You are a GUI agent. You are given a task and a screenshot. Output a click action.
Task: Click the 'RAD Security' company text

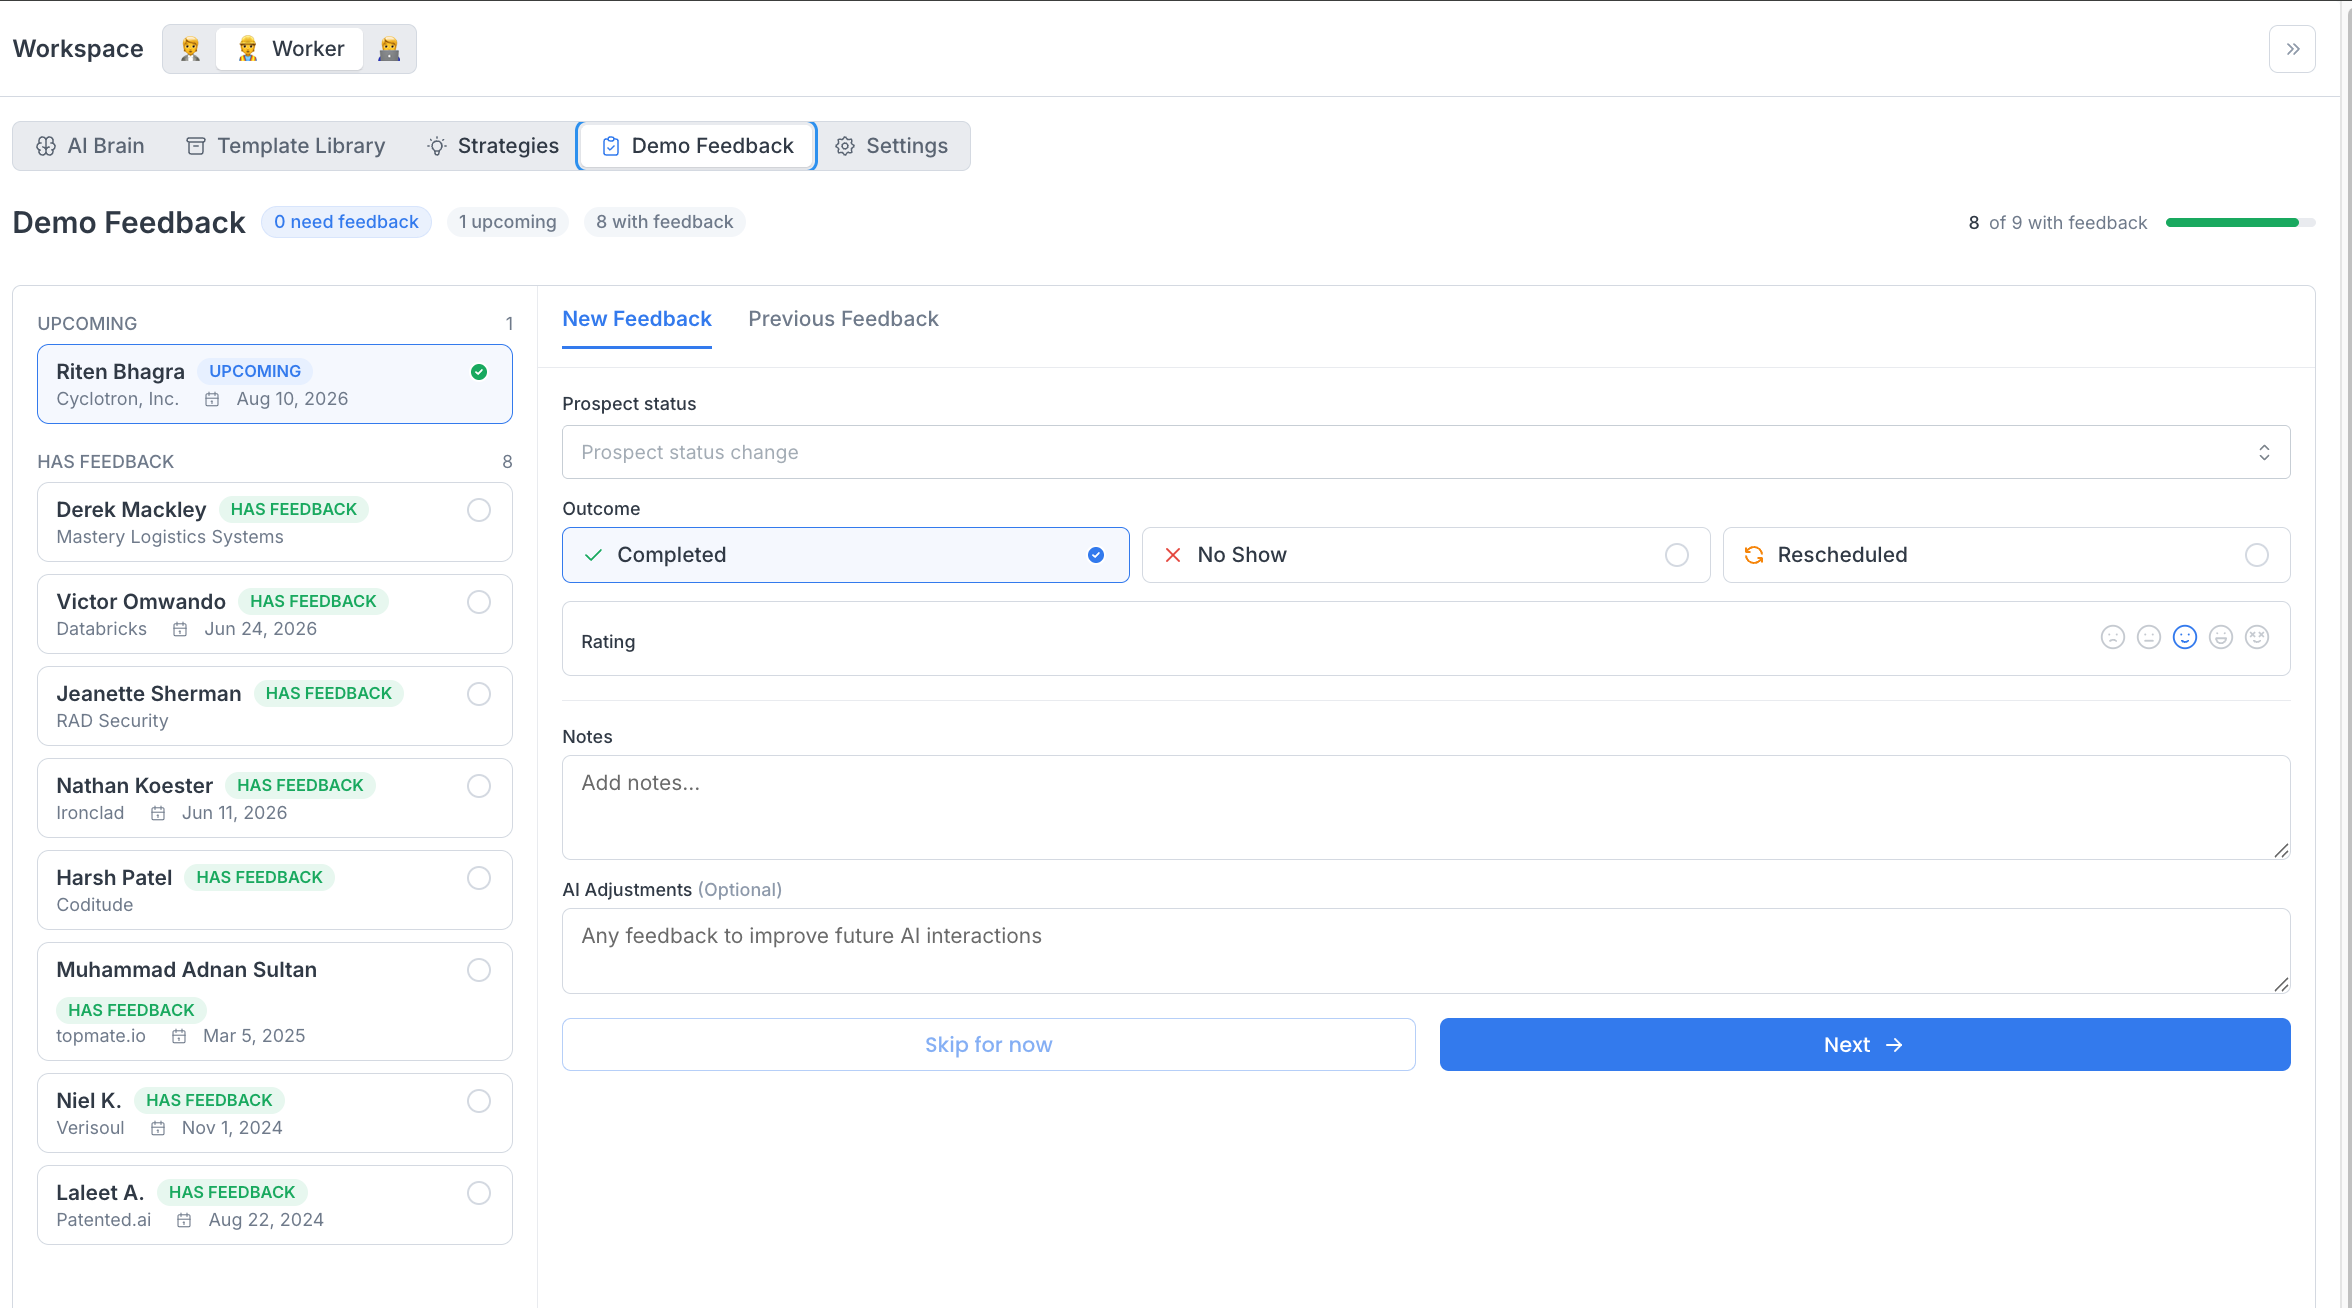click(x=112, y=721)
